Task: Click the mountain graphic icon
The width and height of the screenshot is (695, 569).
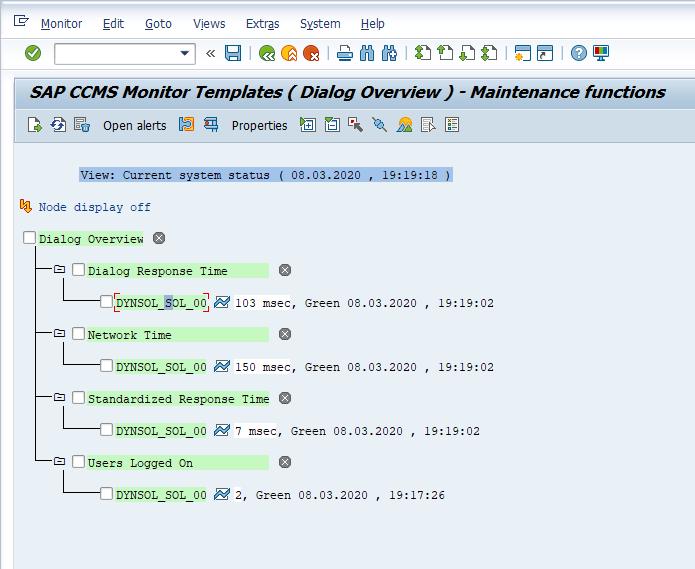Action: (404, 125)
